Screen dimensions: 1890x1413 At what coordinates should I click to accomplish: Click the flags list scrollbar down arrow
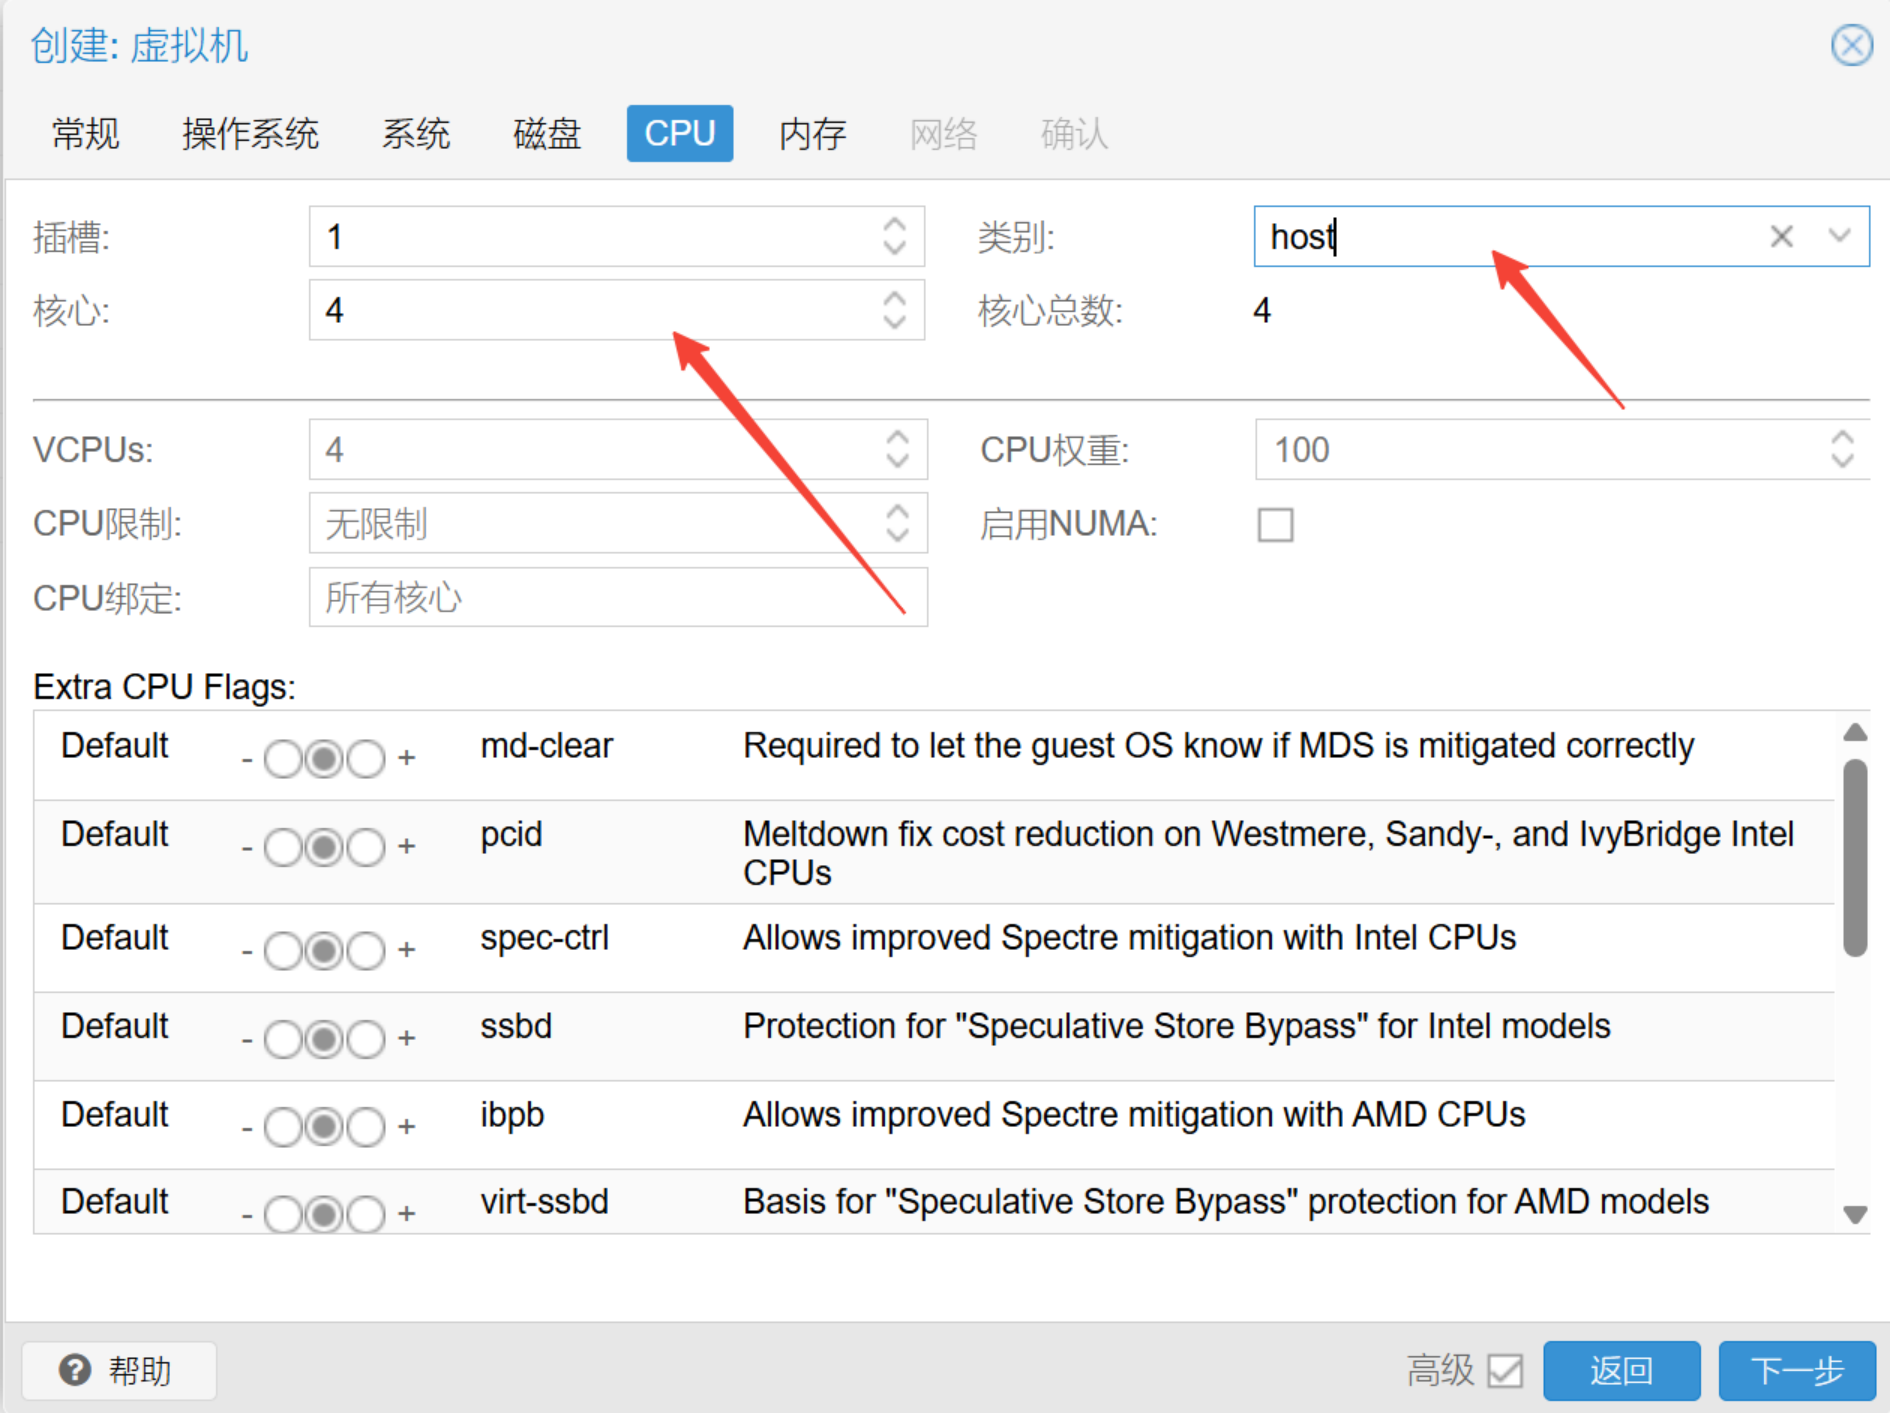pos(1855,1214)
